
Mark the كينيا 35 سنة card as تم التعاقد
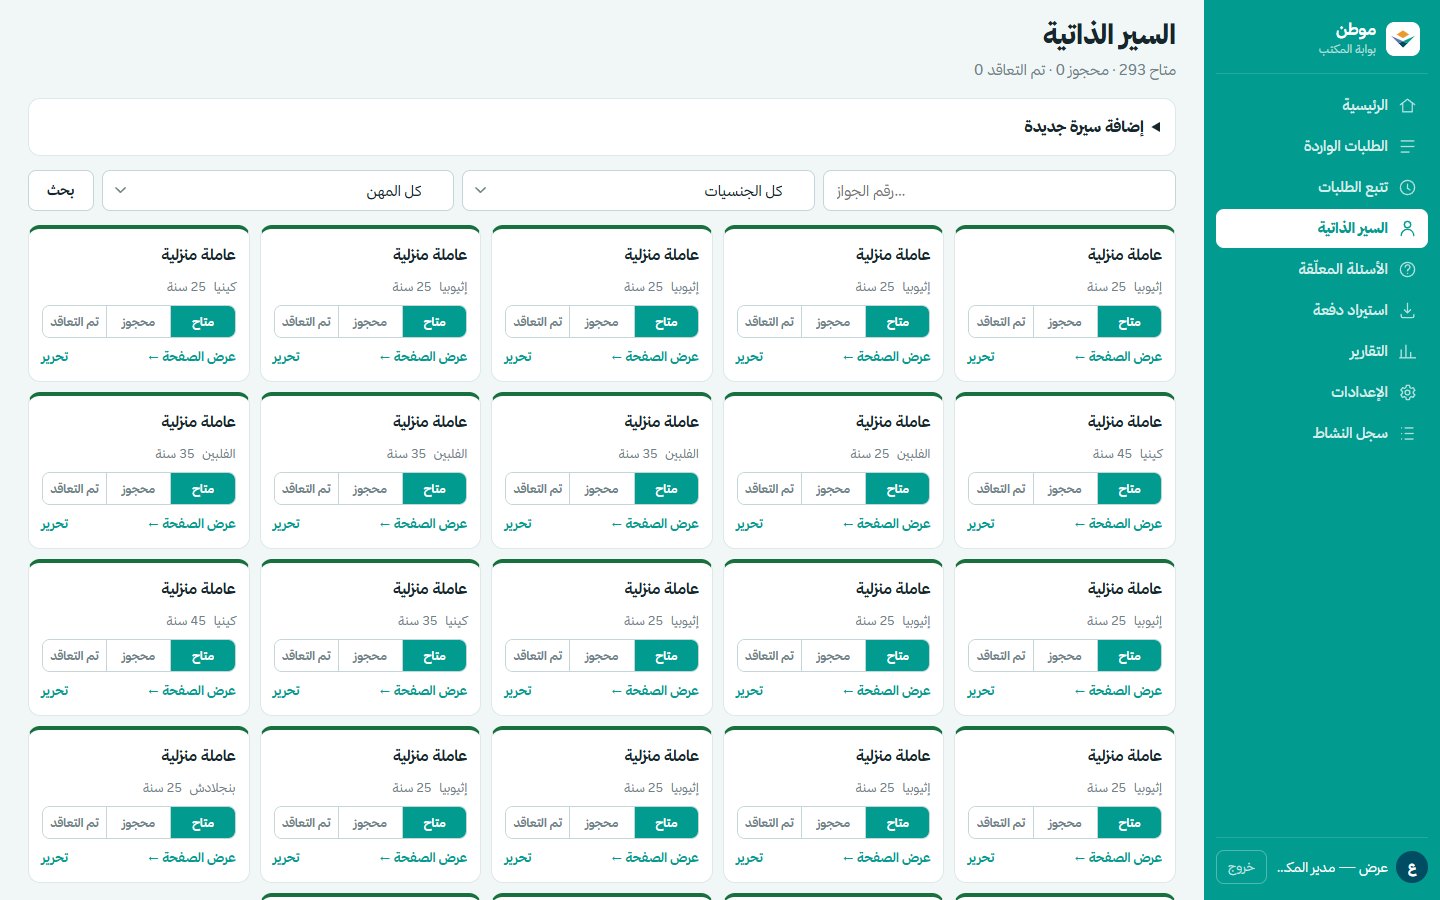(306, 656)
